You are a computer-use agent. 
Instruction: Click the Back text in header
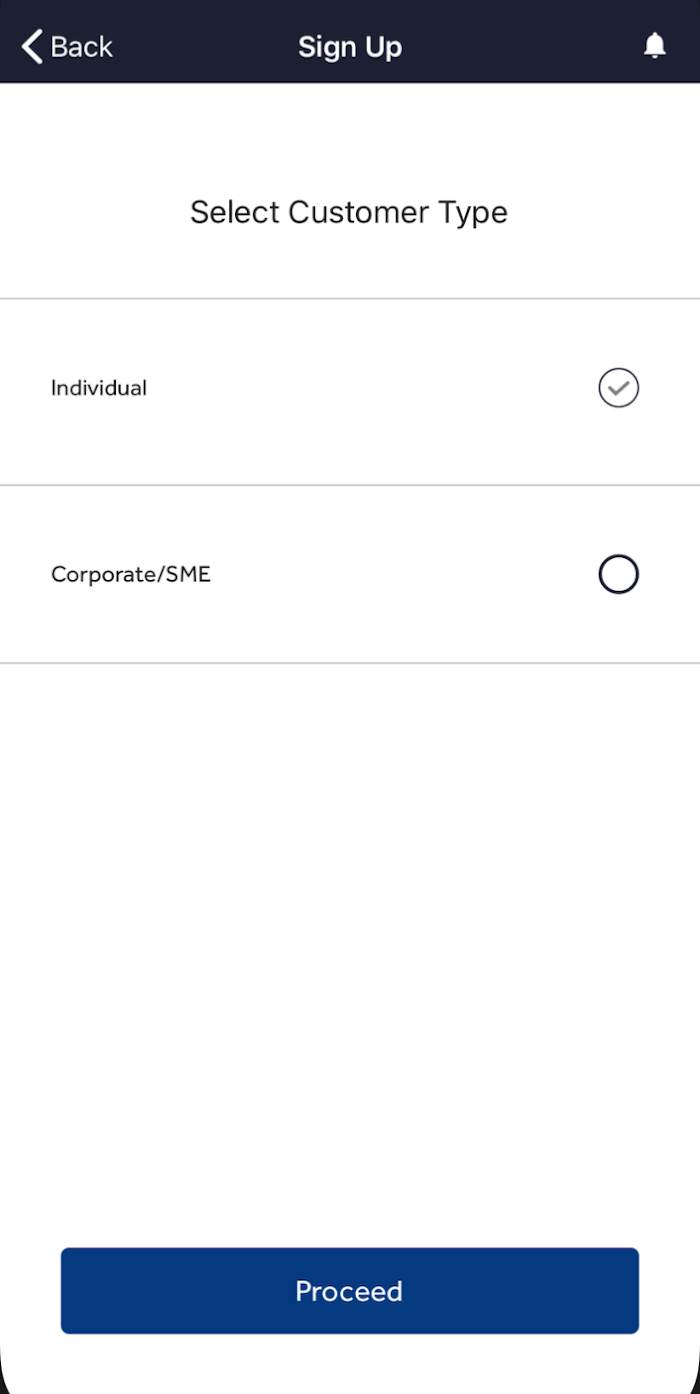coord(82,46)
